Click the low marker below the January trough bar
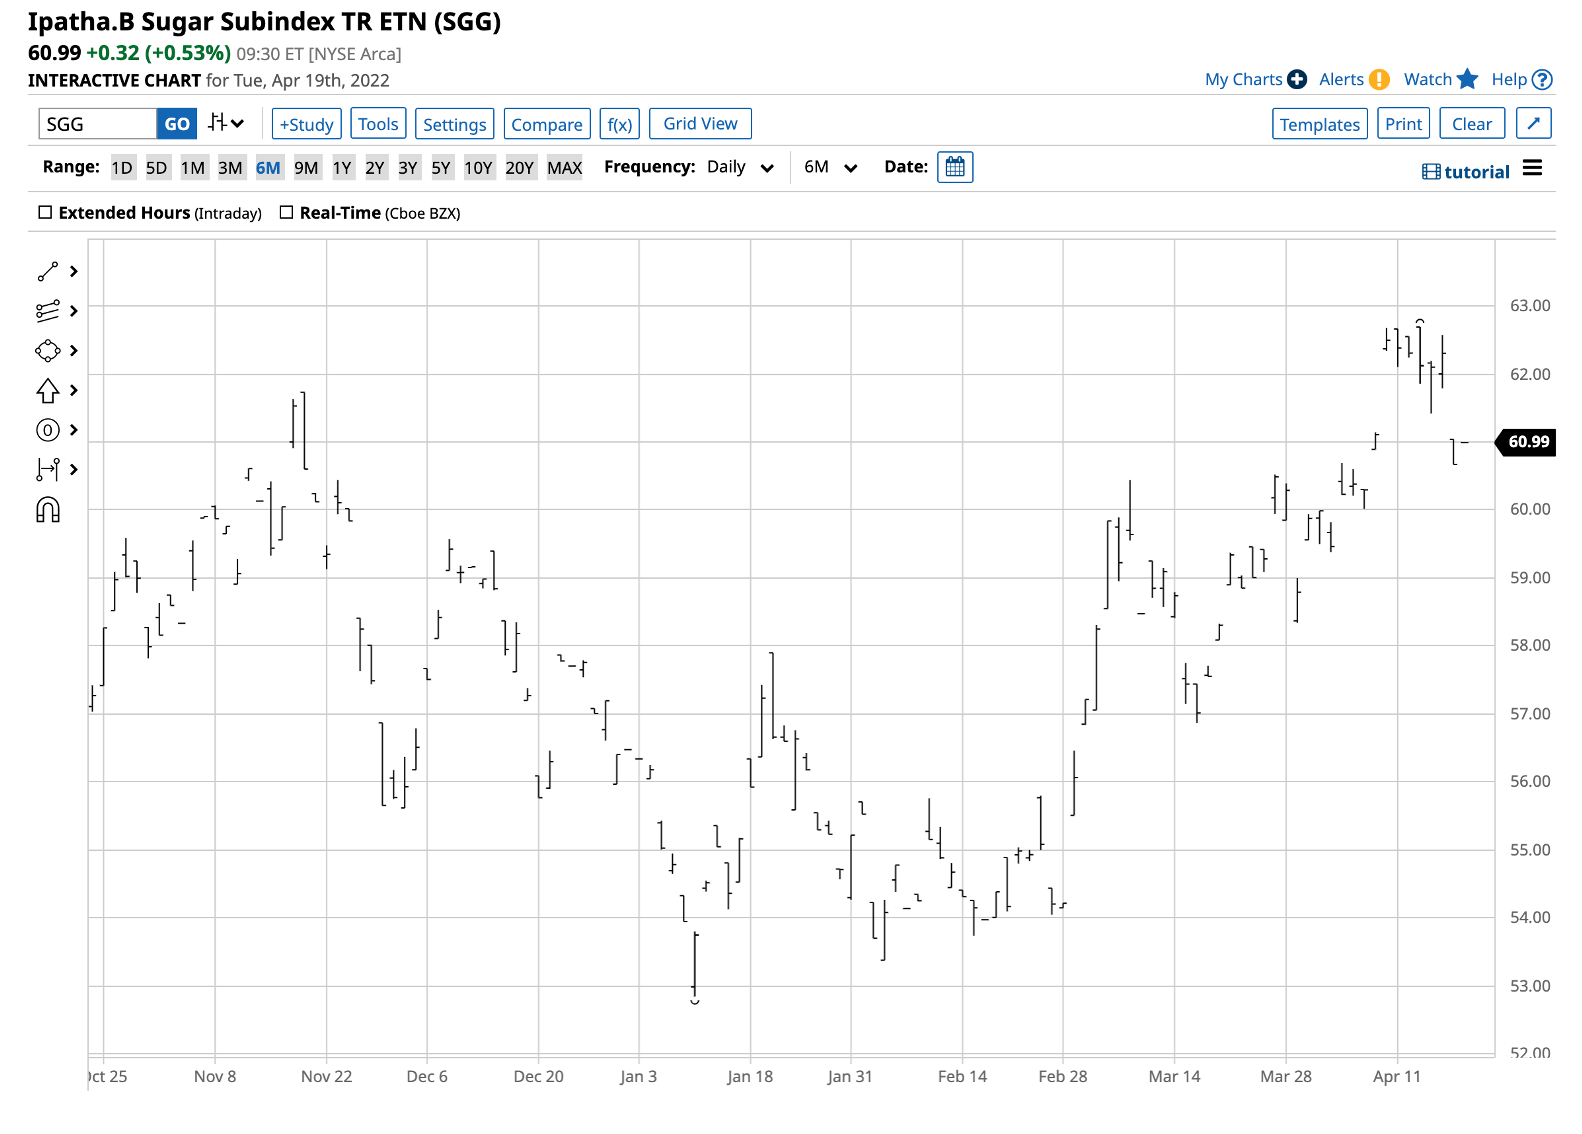This screenshot has width=1582, height=1134. (695, 1001)
